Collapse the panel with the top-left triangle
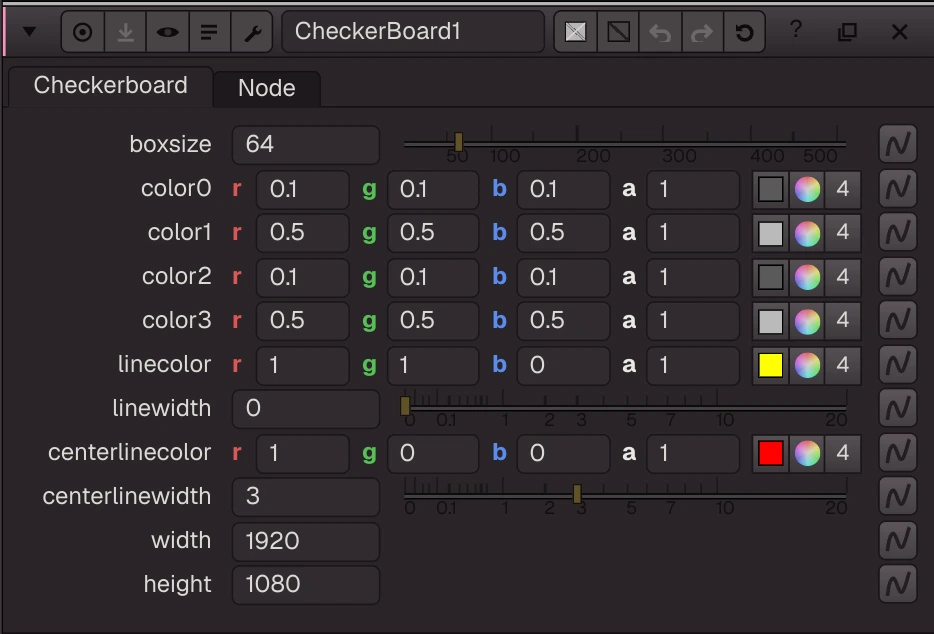 pos(29,32)
